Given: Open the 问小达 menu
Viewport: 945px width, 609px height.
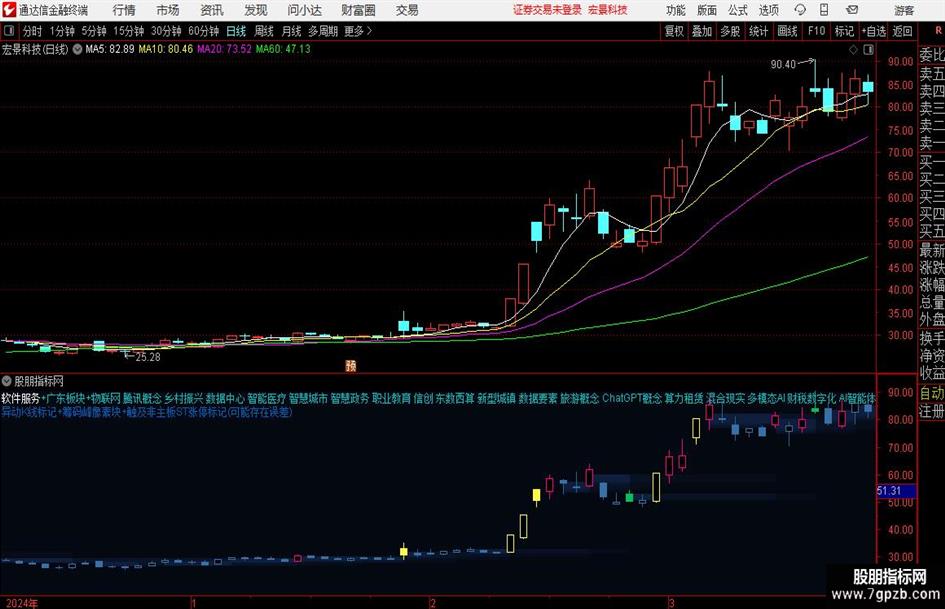Looking at the screenshot, I should tap(304, 10).
